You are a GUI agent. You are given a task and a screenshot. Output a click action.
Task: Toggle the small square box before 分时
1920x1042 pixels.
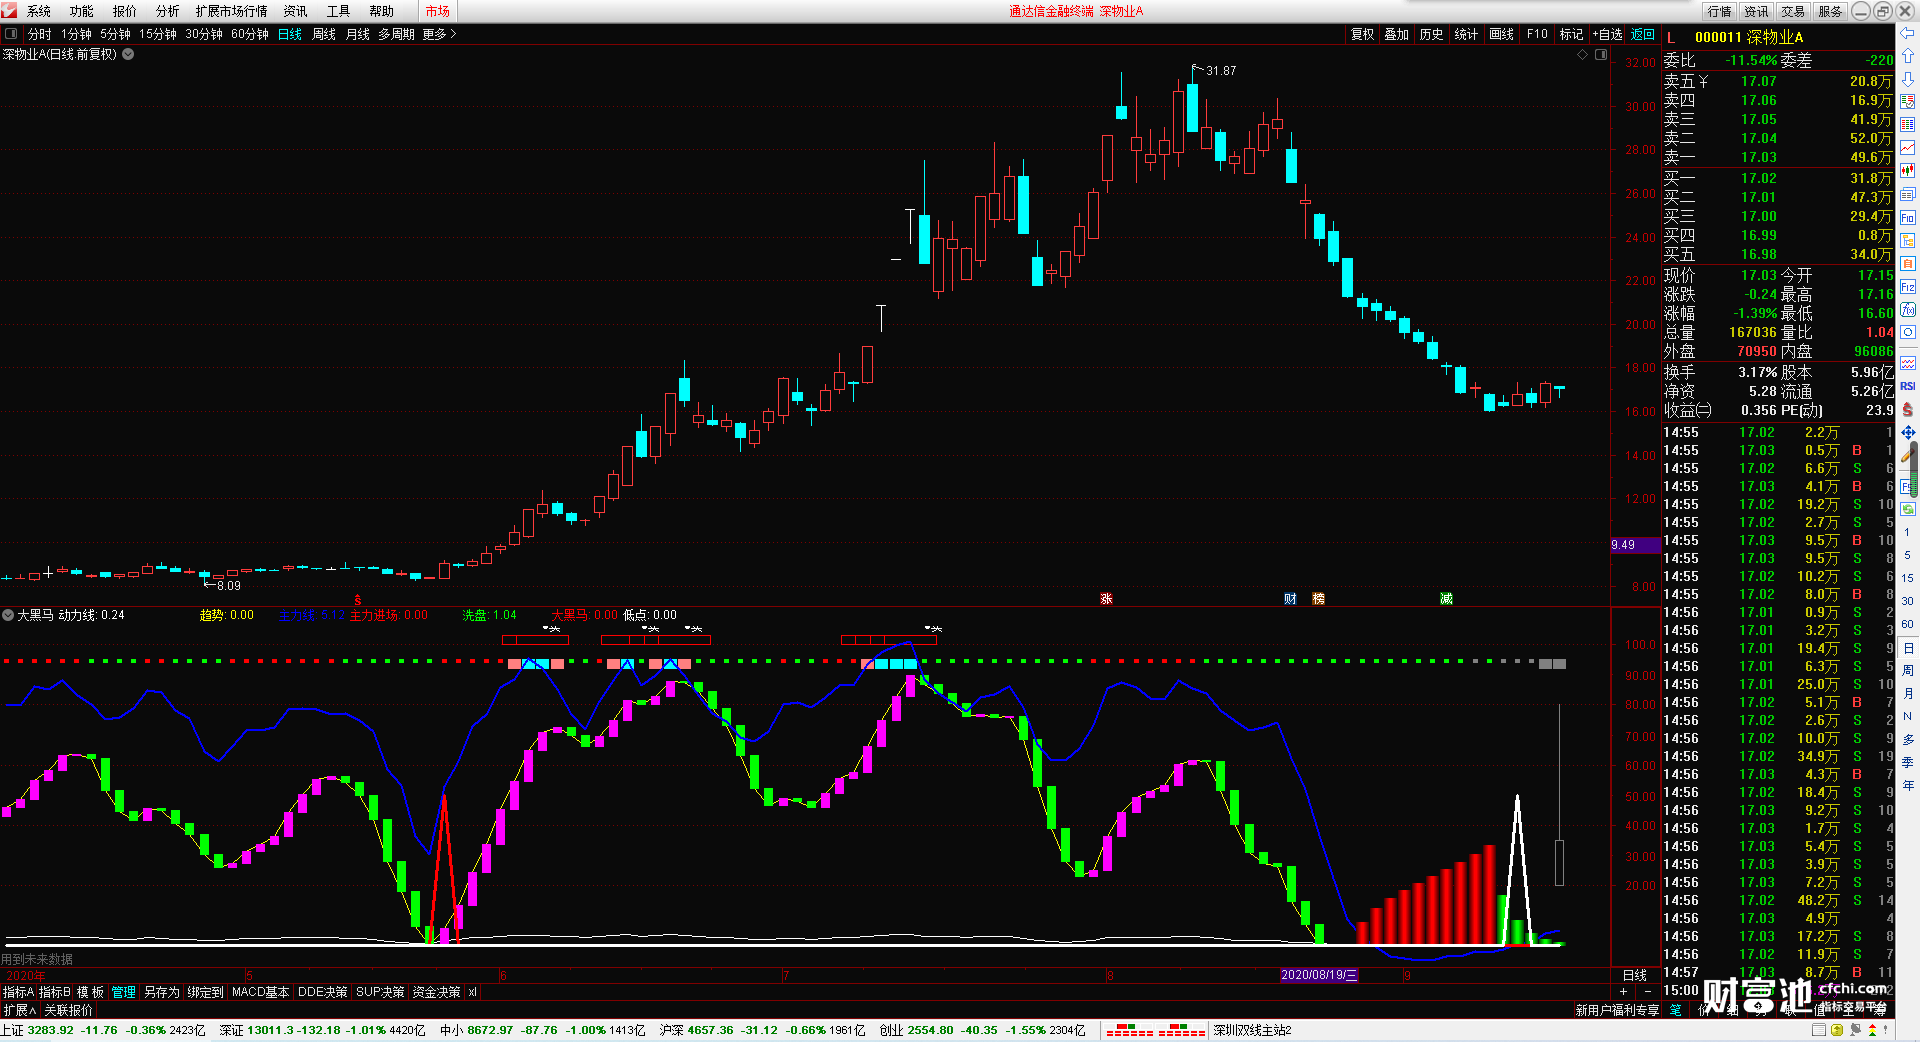tap(11, 34)
